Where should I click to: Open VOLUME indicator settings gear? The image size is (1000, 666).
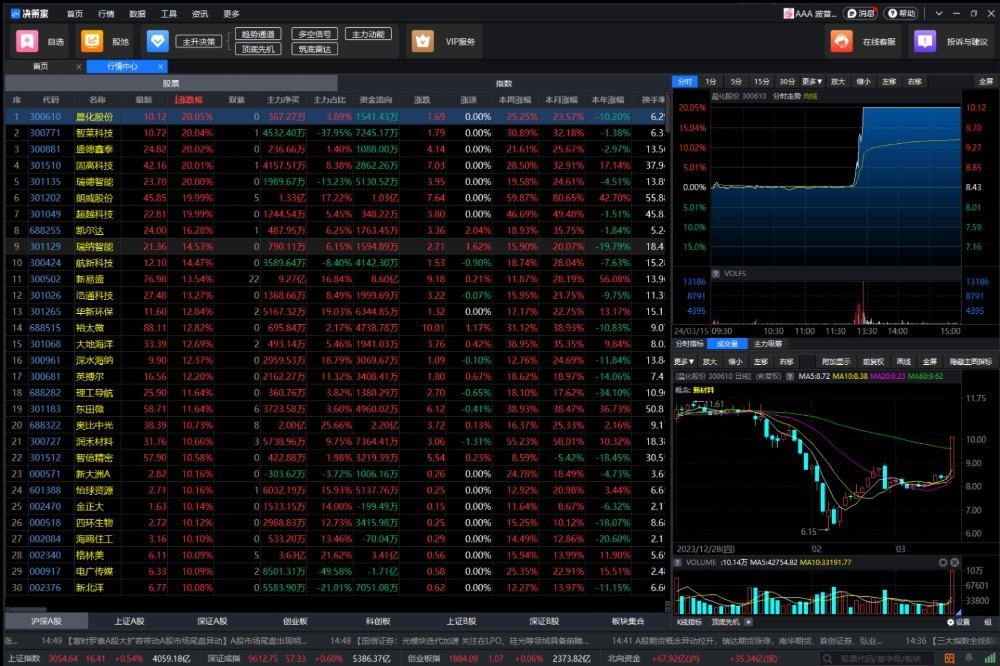(941, 563)
